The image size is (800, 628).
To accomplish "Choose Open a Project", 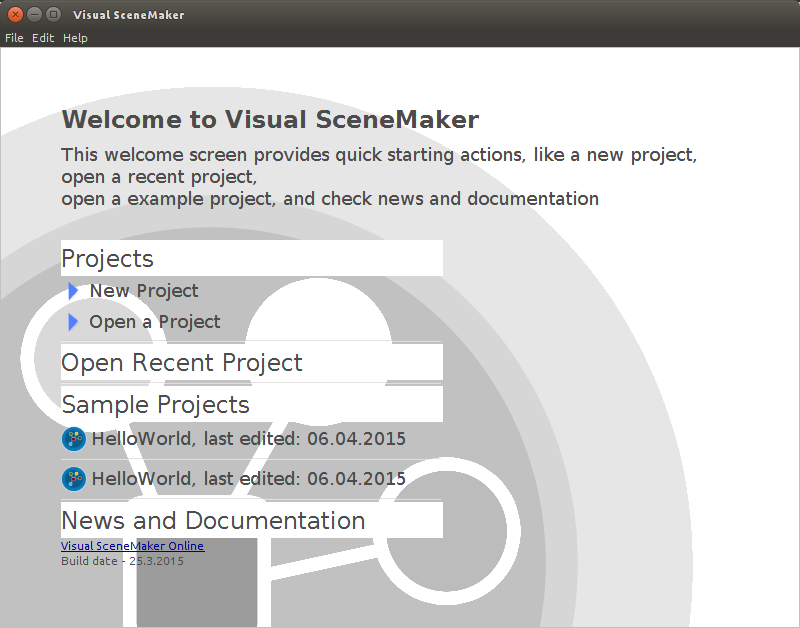I will (155, 322).
